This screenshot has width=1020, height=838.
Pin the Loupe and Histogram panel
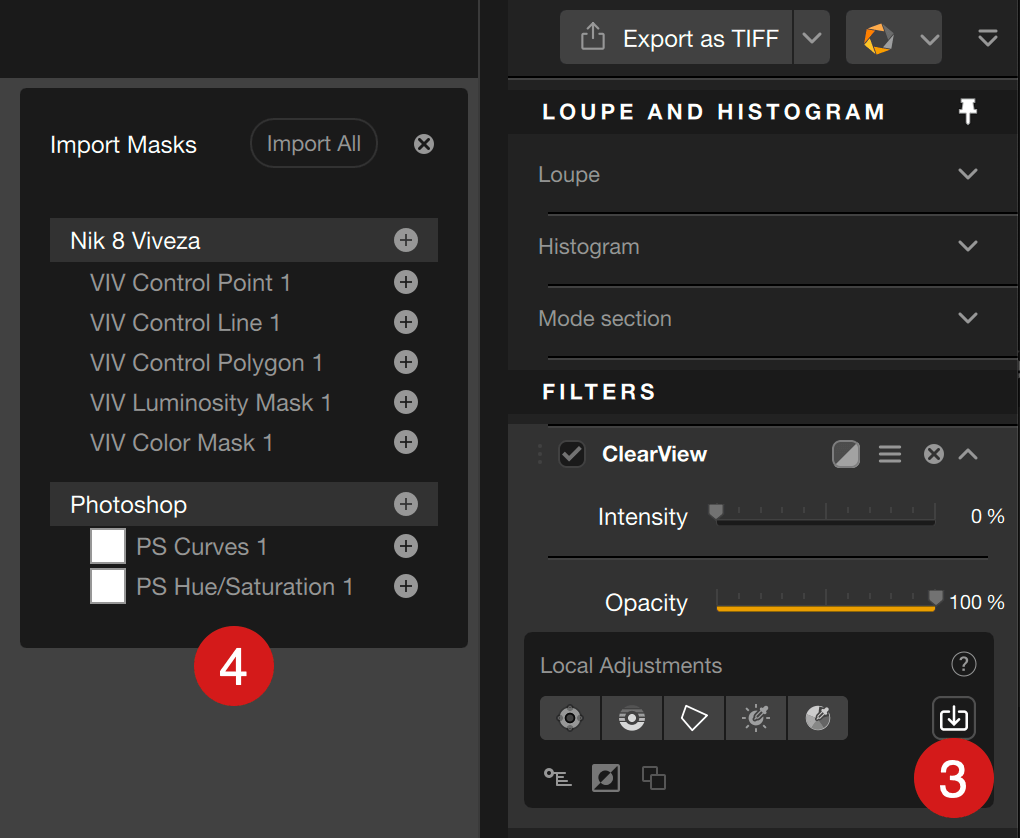(967, 111)
